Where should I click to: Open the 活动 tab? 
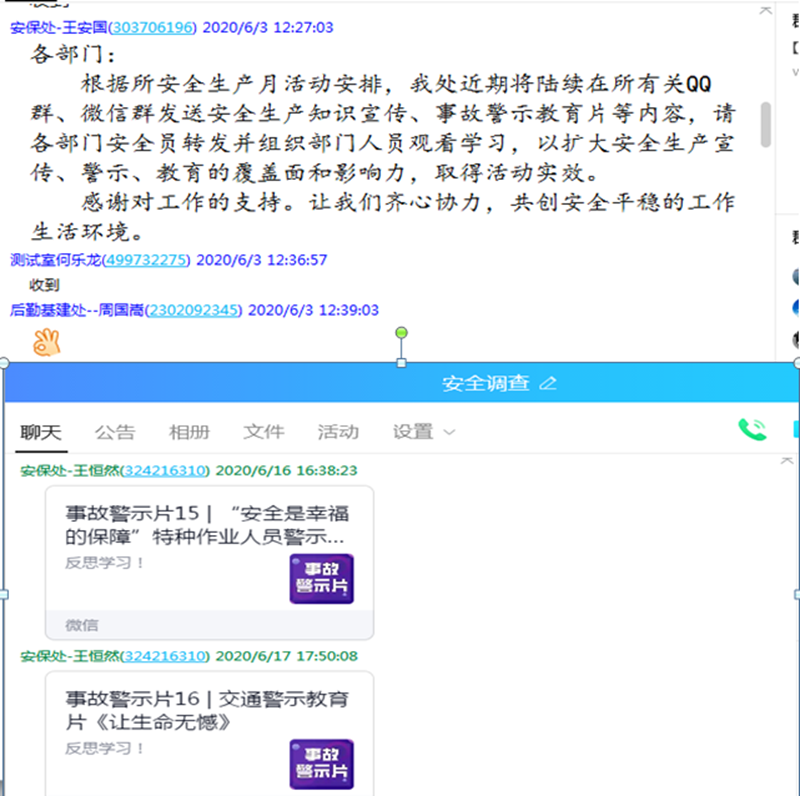click(338, 432)
